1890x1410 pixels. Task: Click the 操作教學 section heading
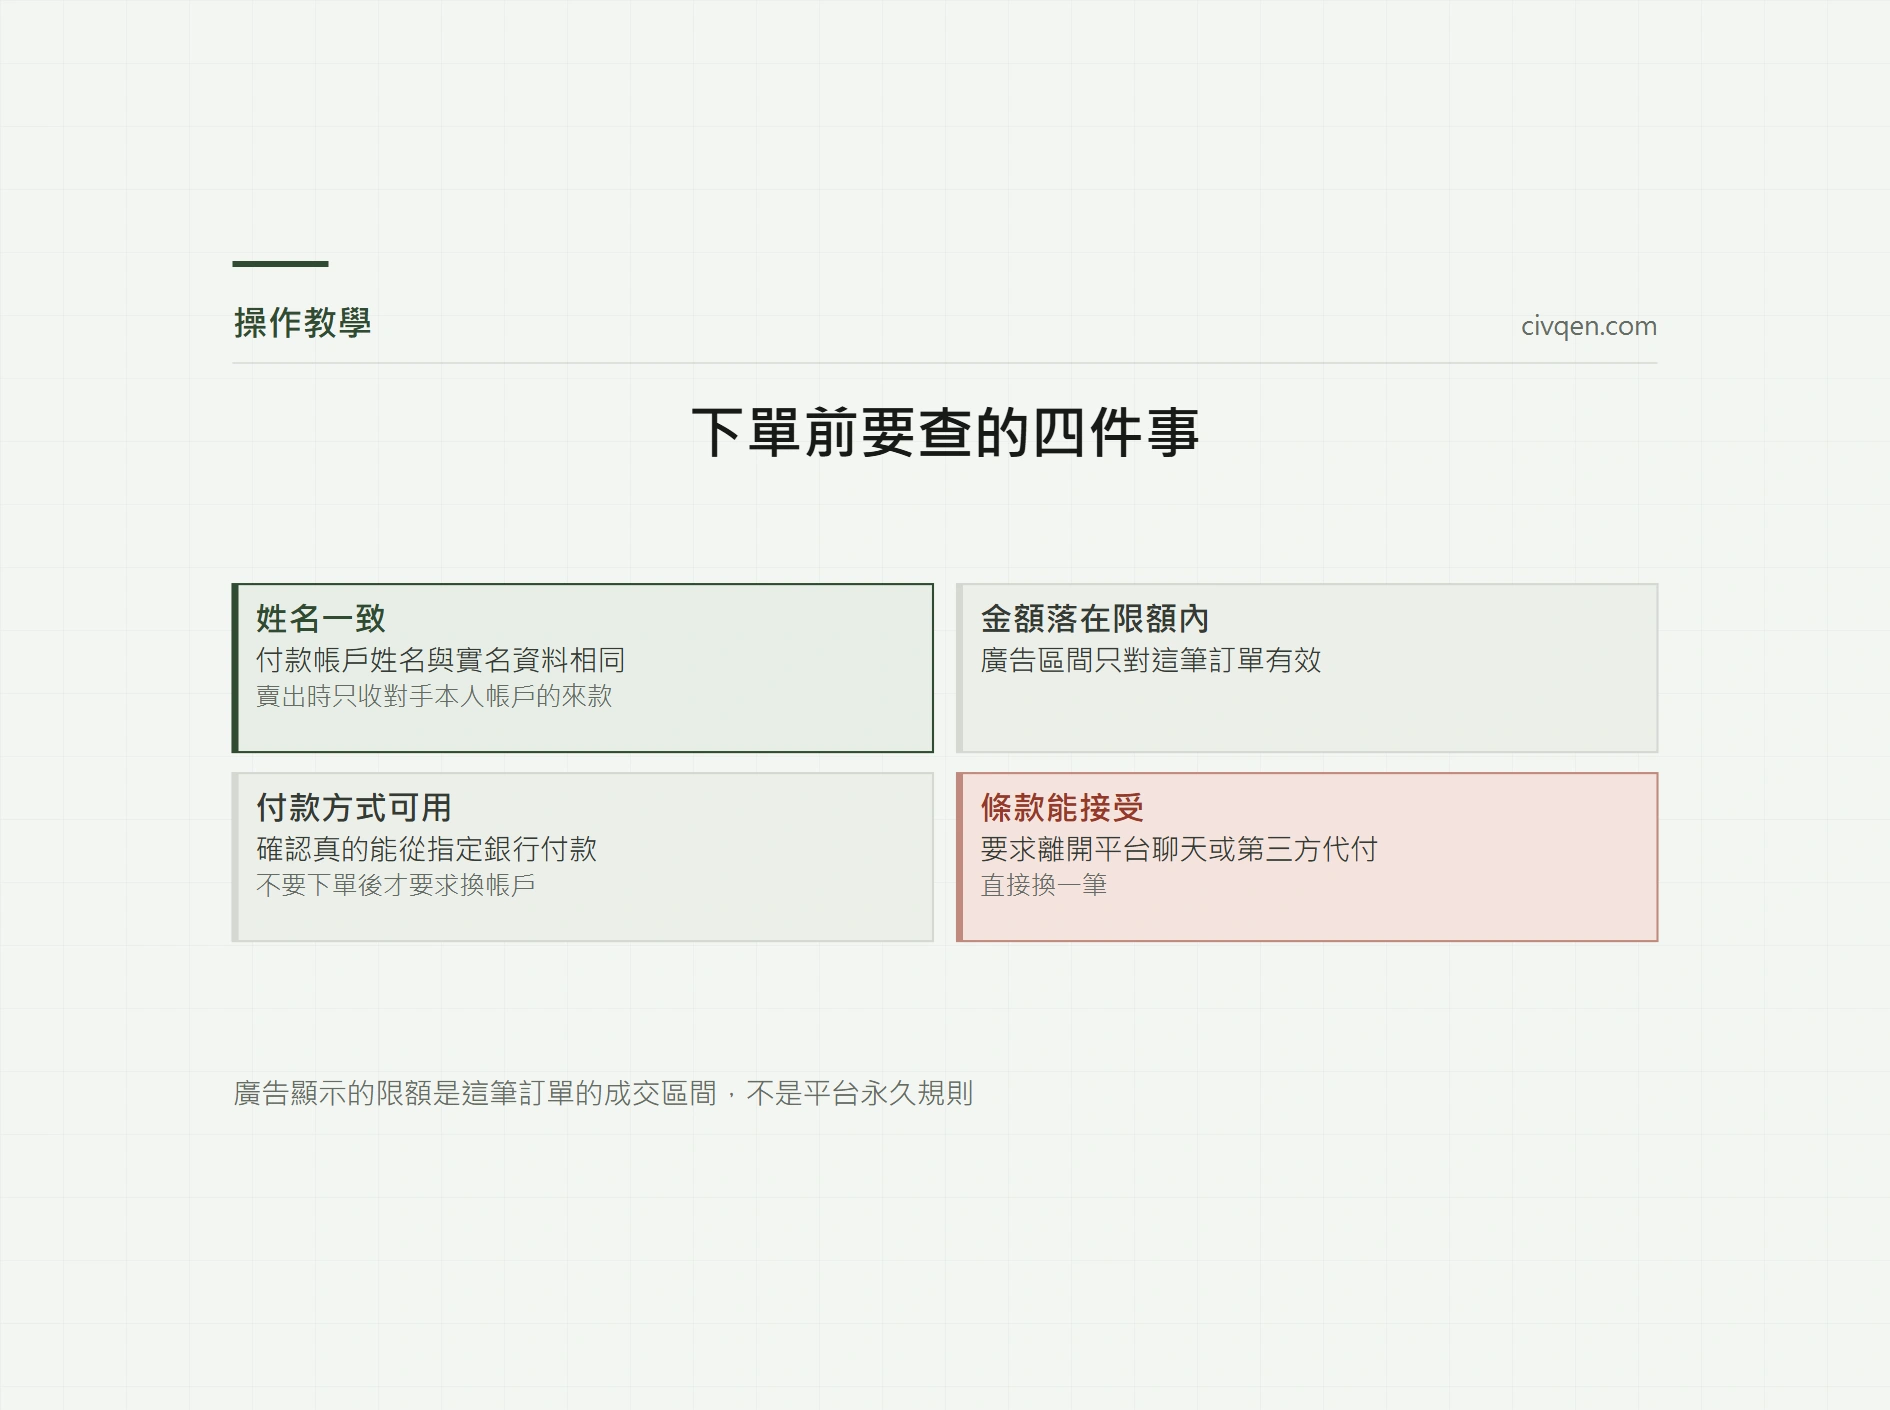302,323
